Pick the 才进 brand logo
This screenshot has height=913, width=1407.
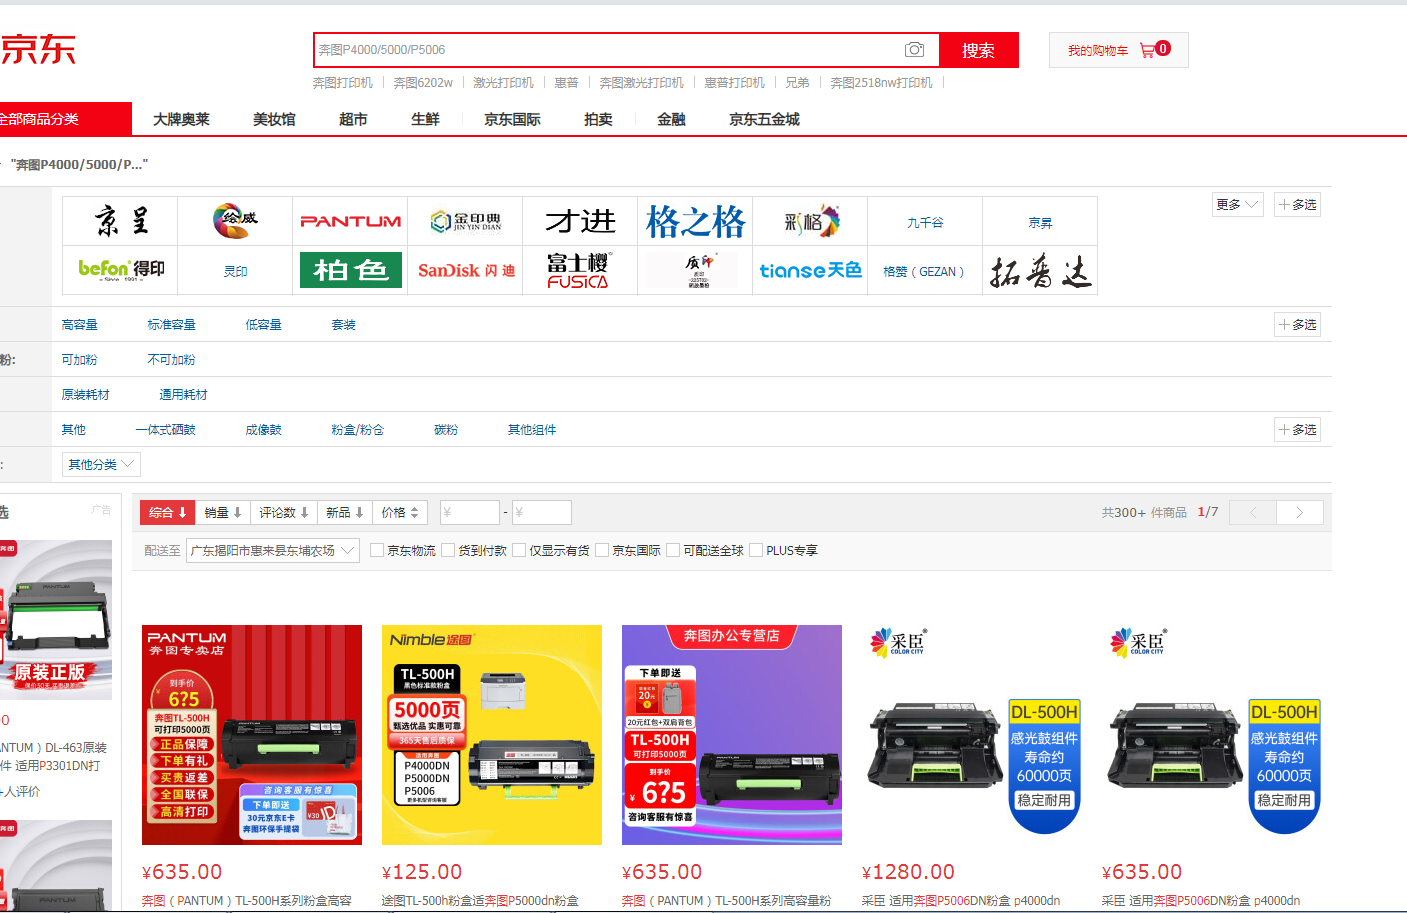point(580,221)
